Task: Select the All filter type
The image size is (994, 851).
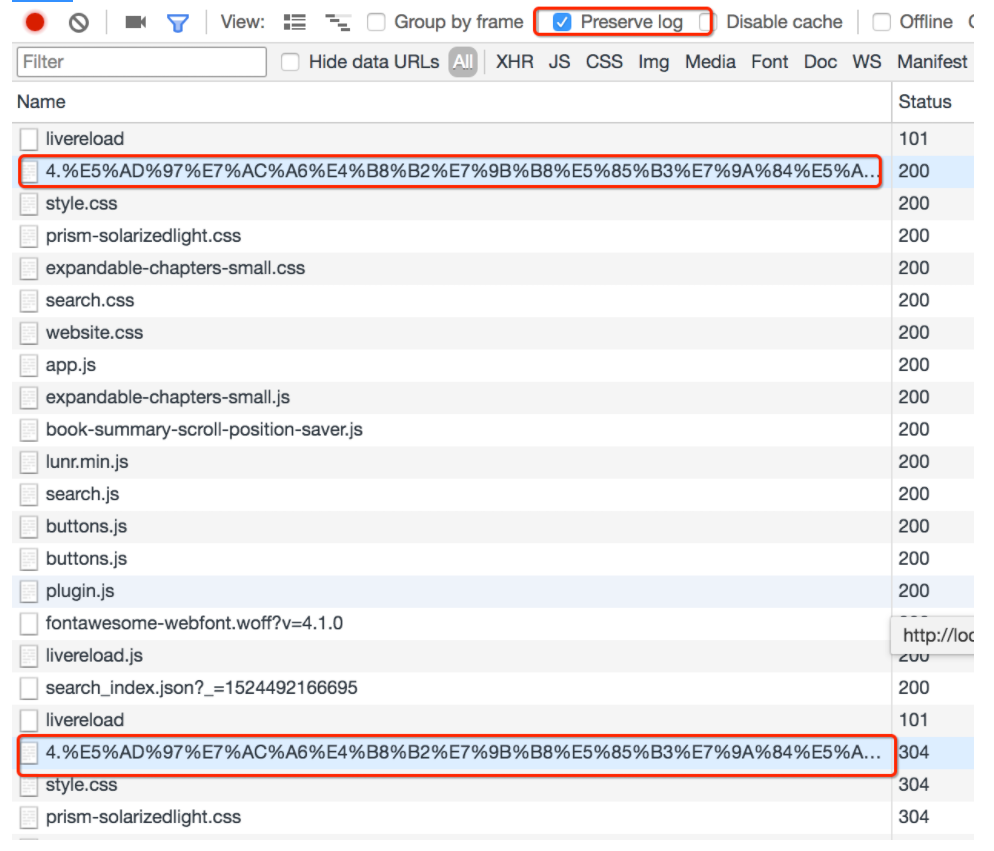Action: point(463,62)
